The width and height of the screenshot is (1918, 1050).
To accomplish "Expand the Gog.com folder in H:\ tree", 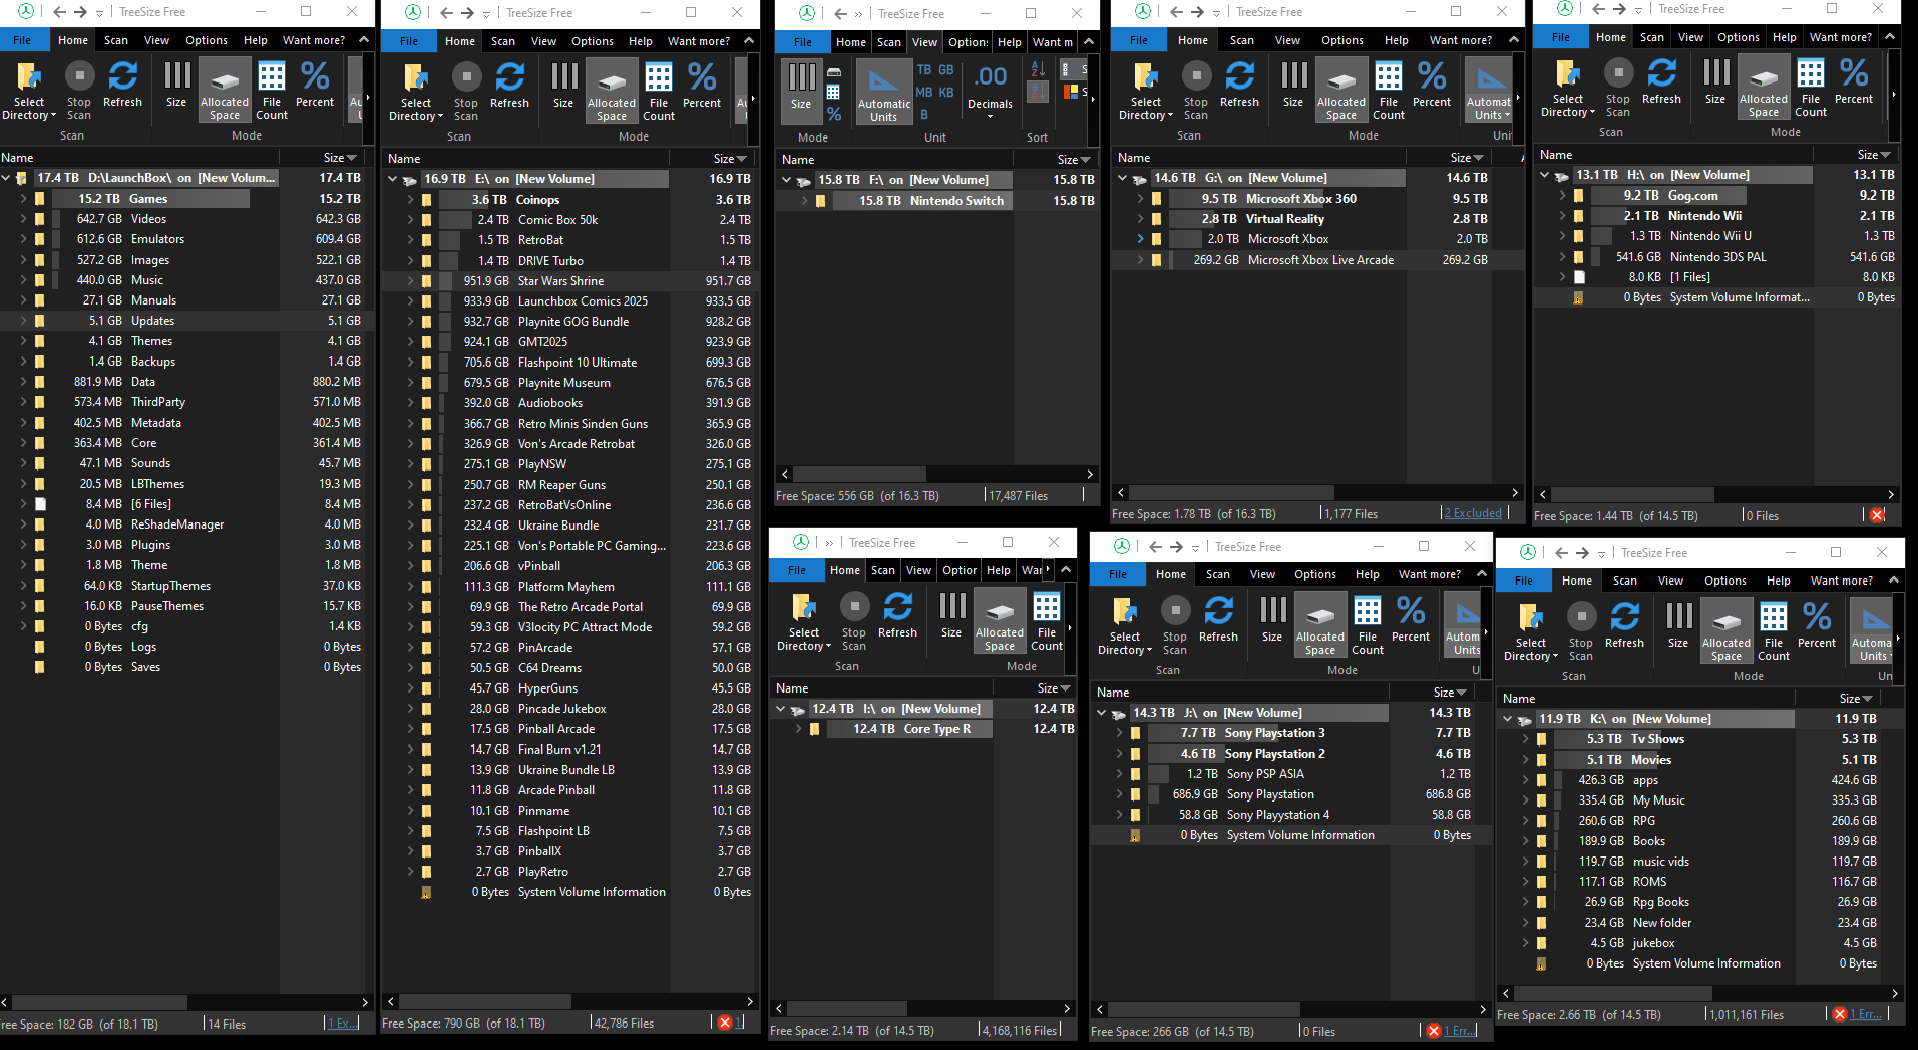I will point(1562,196).
